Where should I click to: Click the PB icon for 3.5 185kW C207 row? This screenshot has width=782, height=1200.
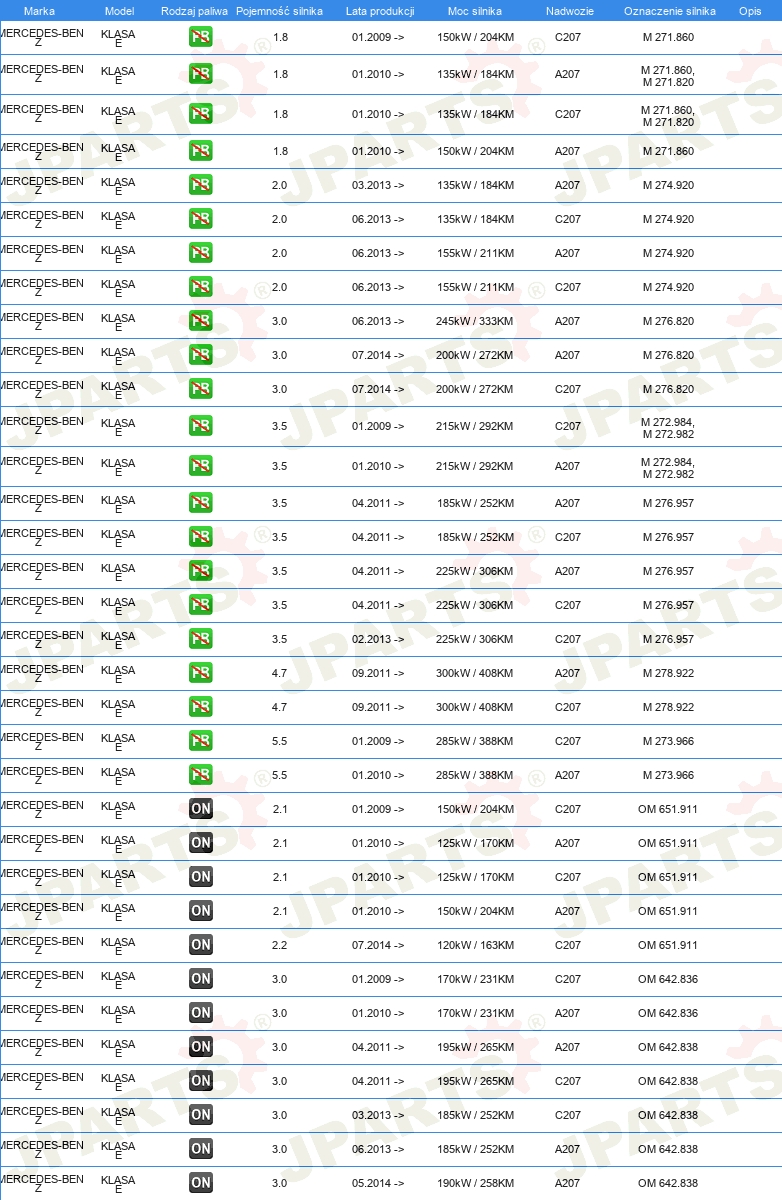pyautogui.click(x=201, y=537)
